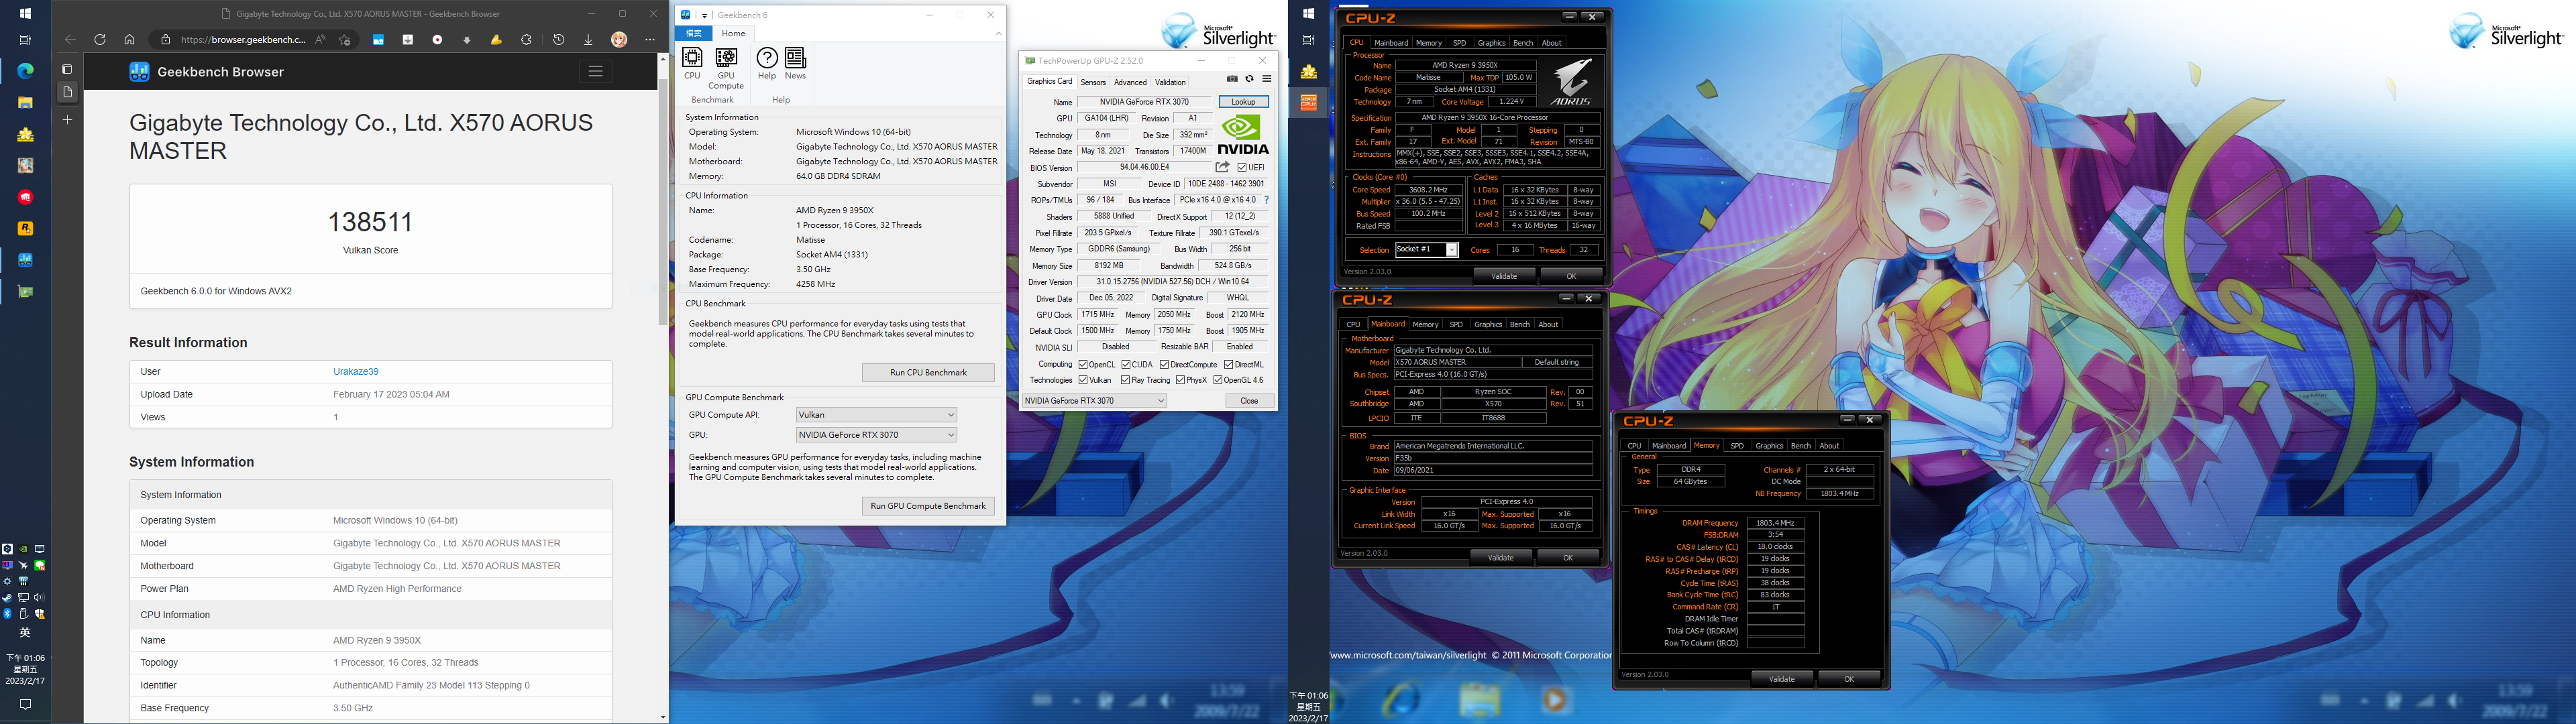Switch to the Advanced tab in GPU-Z
The width and height of the screenshot is (2576, 724).
pos(1130,82)
